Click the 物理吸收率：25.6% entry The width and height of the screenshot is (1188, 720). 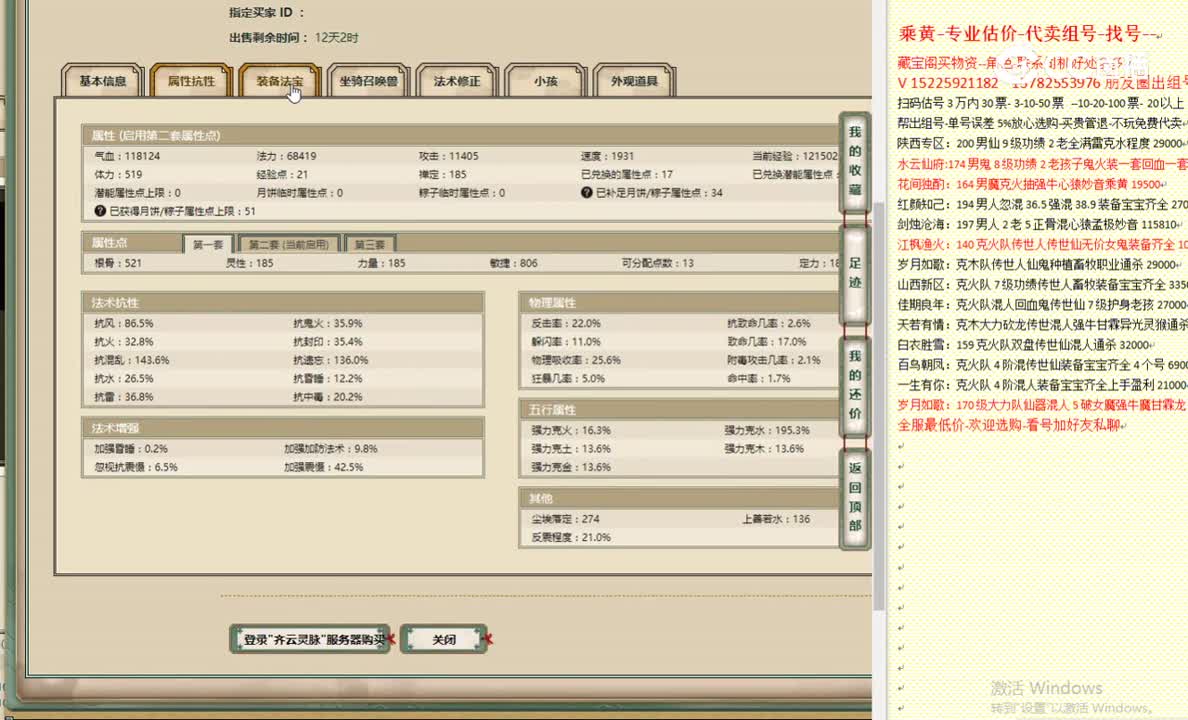(576, 360)
